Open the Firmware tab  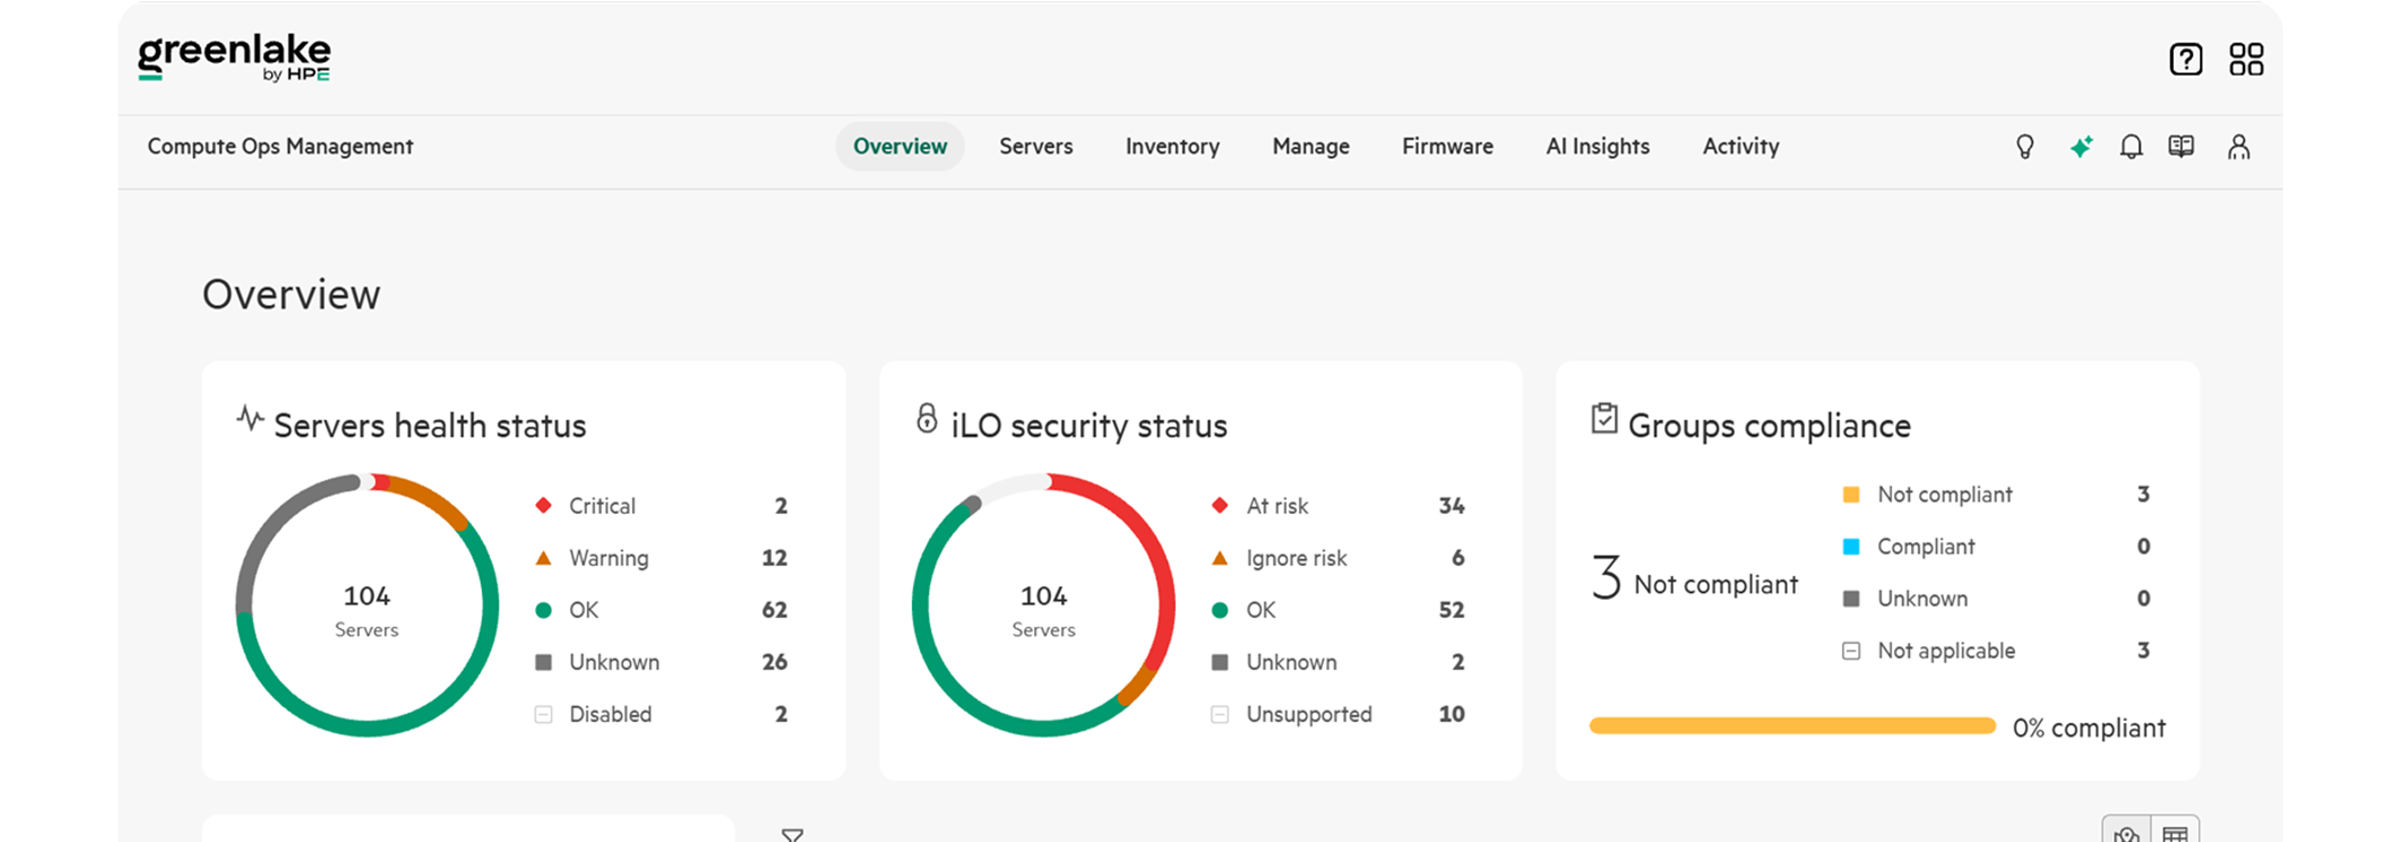(x=1447, y=146)
